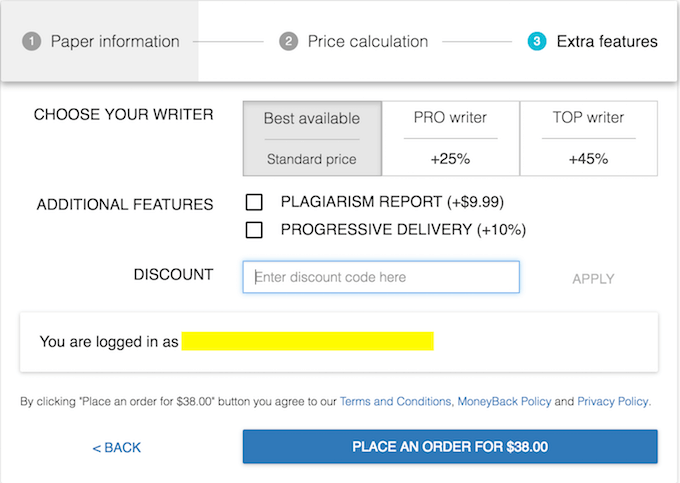680x483 pixels.
Task: Go back with the Back link
Action: [117, 447]
